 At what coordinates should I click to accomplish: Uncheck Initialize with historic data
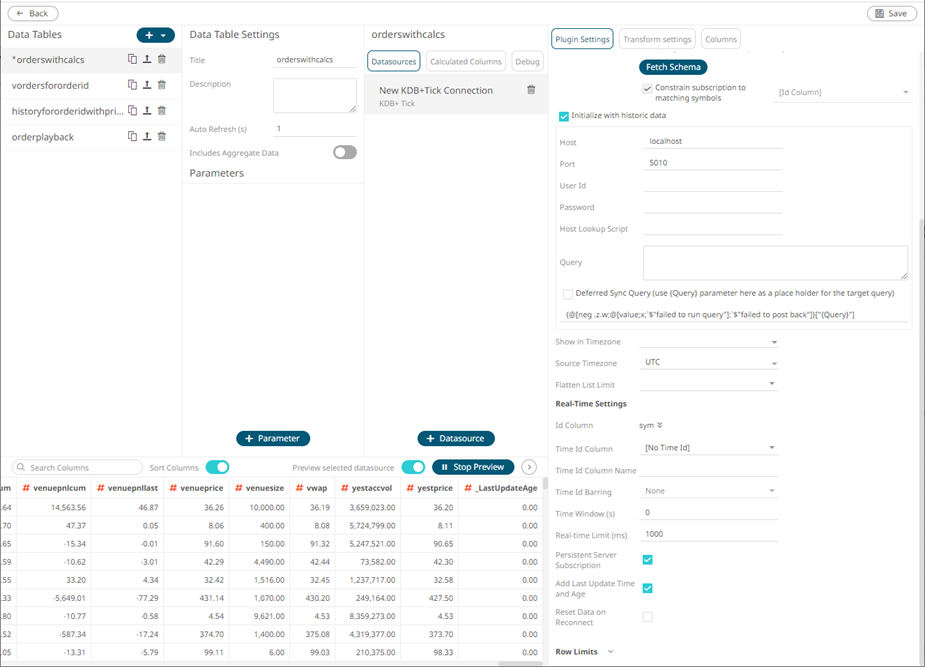563,116
